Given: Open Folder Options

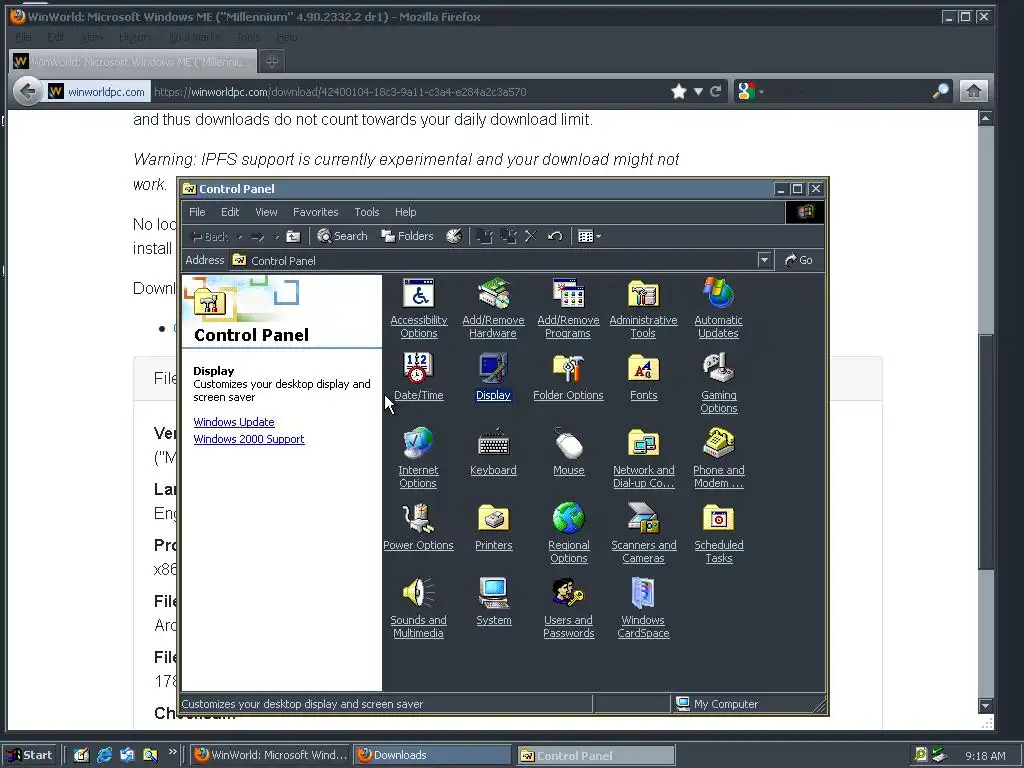Looking at the screenshot, I should (568, 376).
